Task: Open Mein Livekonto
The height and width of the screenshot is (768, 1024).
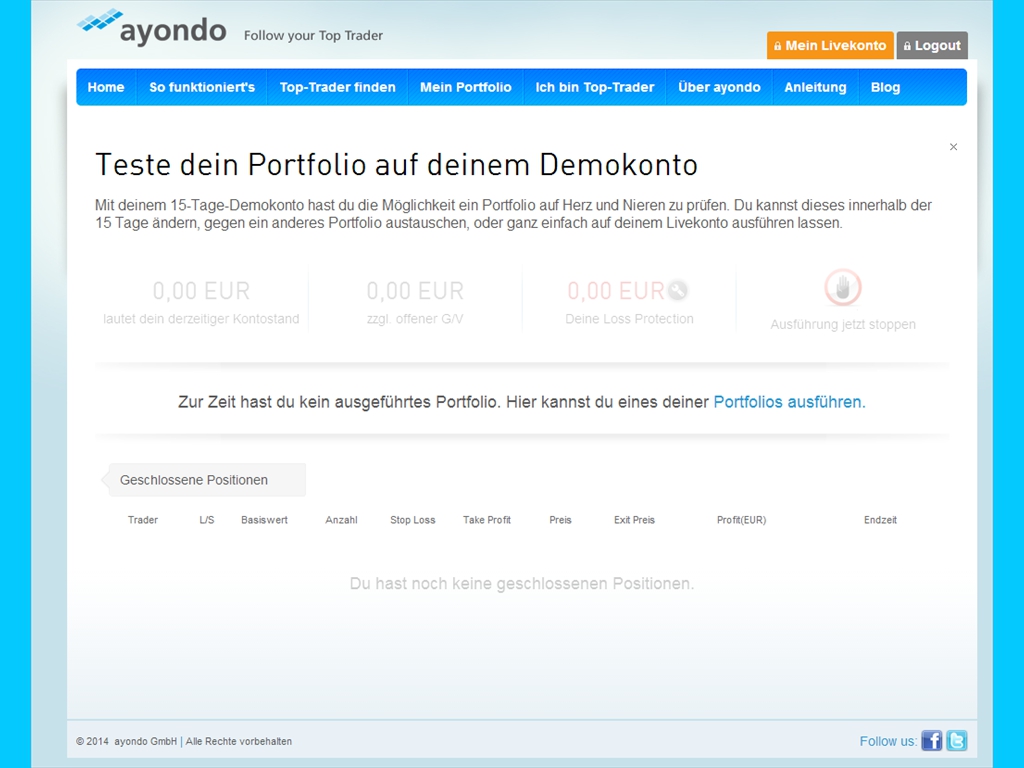Action: point(829,46)
